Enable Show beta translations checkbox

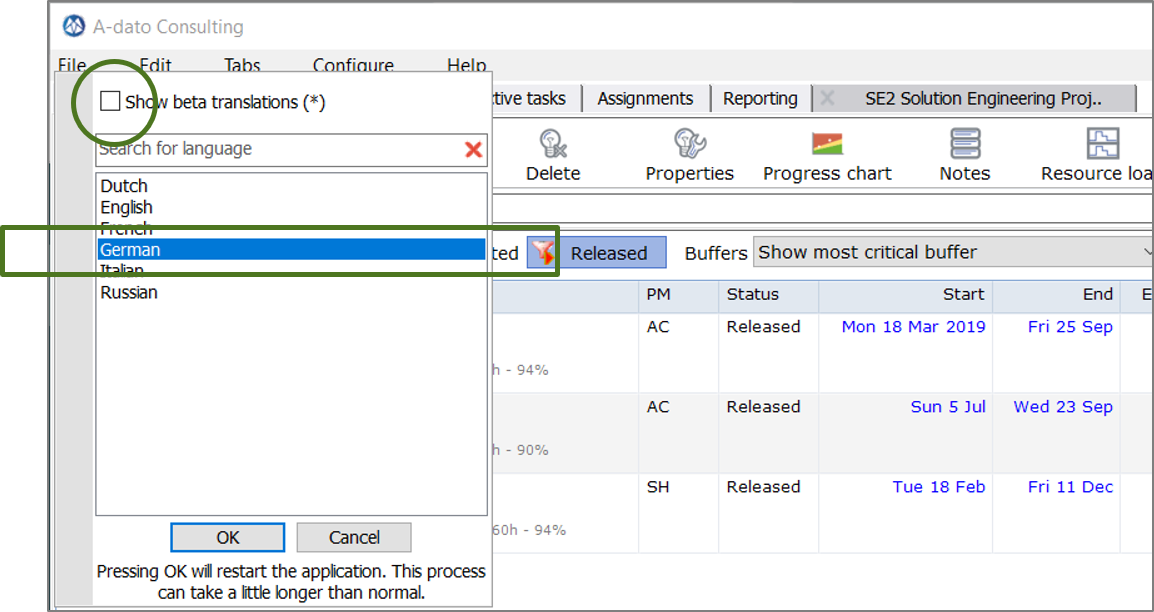[110, 102]
